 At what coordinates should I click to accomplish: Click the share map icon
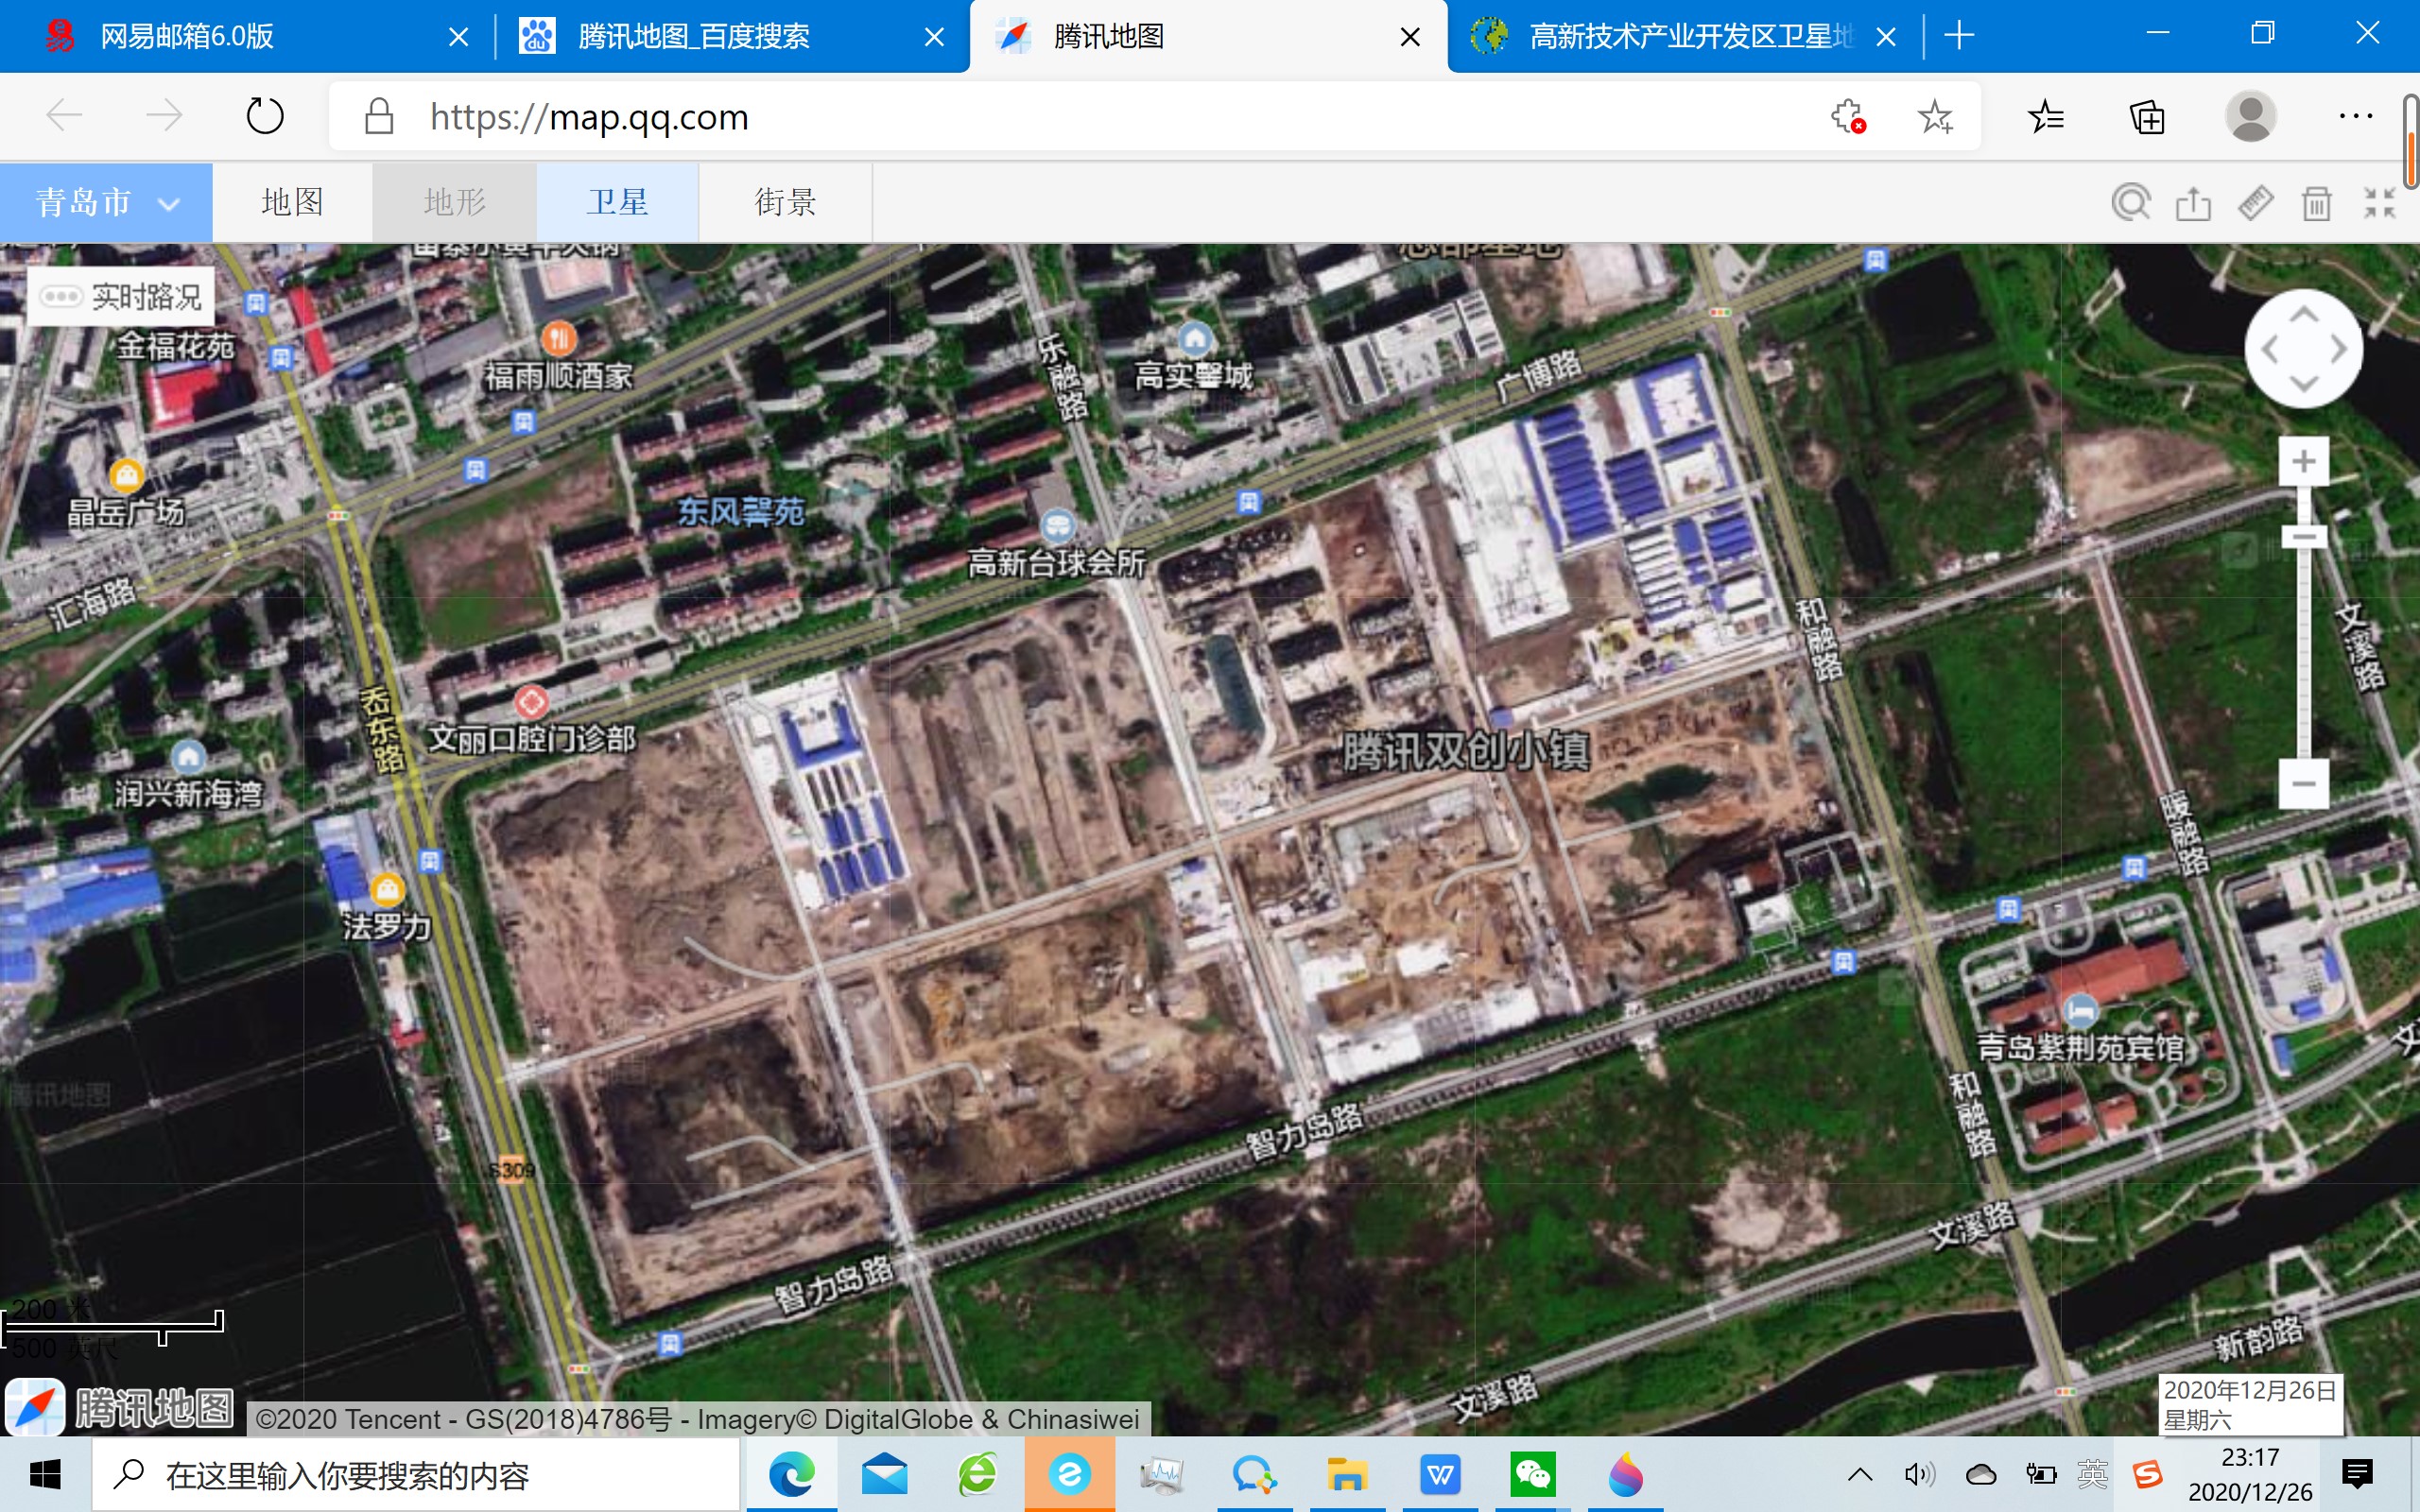pyautogui.click(x=2193, y=203)
